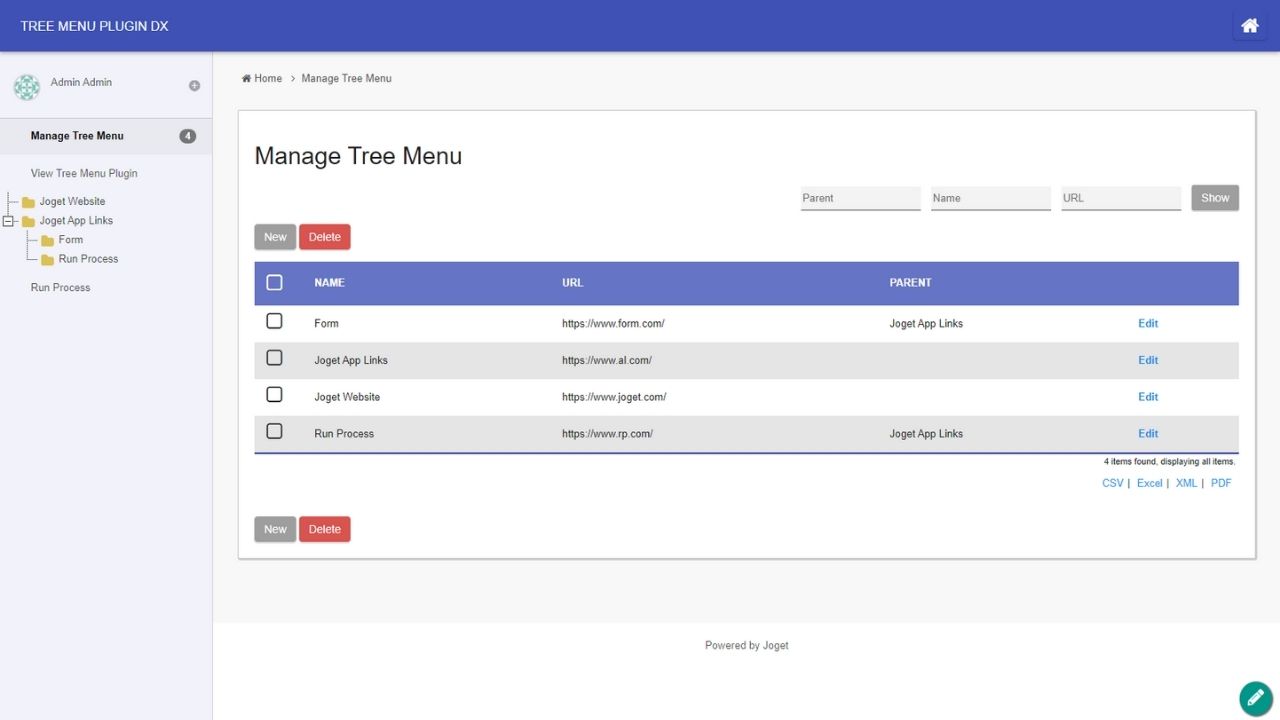The width and height of the screenshot is (1280, 720).
Task: Click the Joget Website folder icon
Action: coord(28,202)
